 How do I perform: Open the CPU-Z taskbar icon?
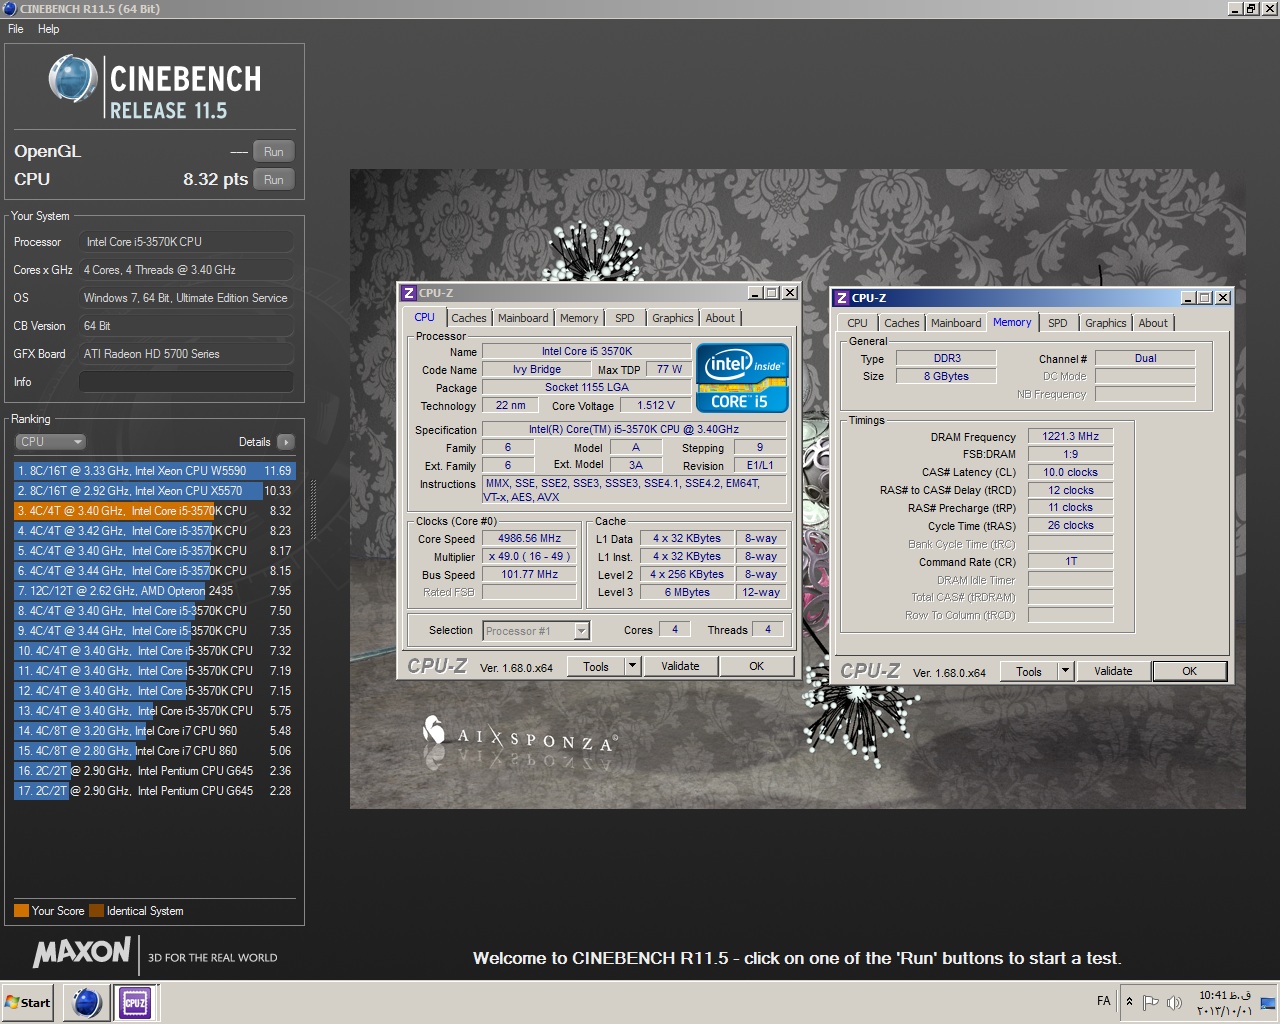135,1002
